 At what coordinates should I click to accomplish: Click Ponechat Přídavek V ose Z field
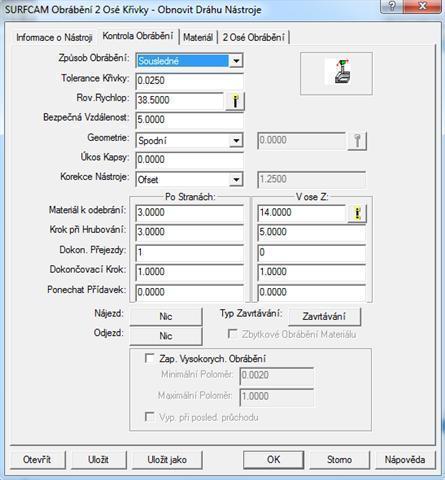click(x=311, y=292)
